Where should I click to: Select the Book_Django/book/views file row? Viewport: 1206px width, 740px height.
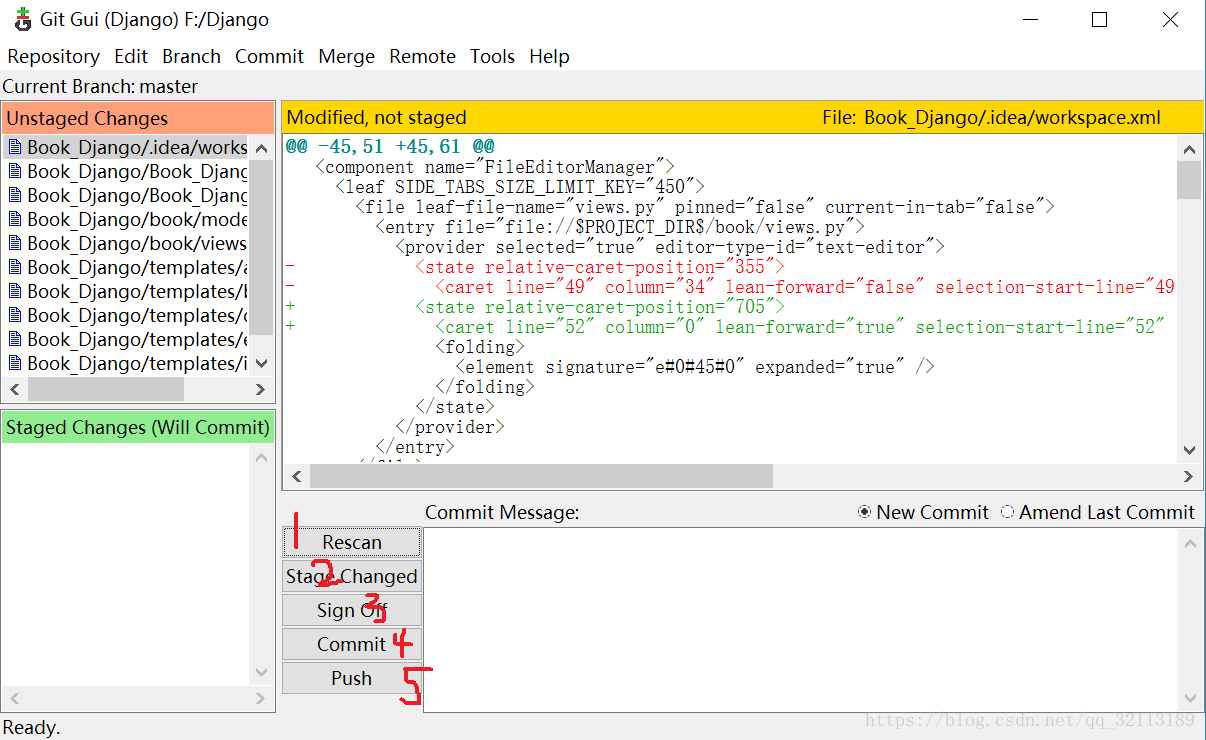[125, 243]
